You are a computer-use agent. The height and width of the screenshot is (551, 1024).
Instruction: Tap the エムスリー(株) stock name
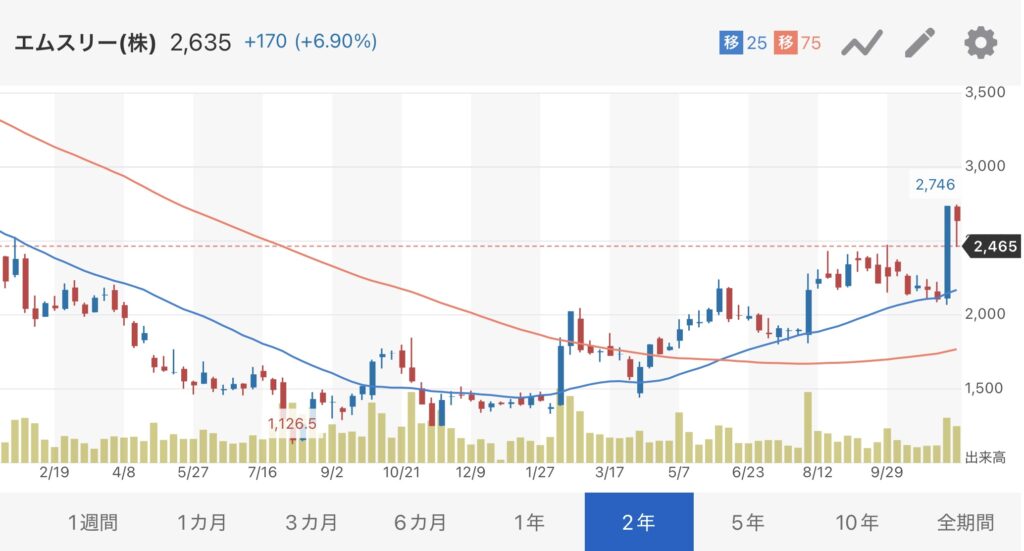[84, 43]
